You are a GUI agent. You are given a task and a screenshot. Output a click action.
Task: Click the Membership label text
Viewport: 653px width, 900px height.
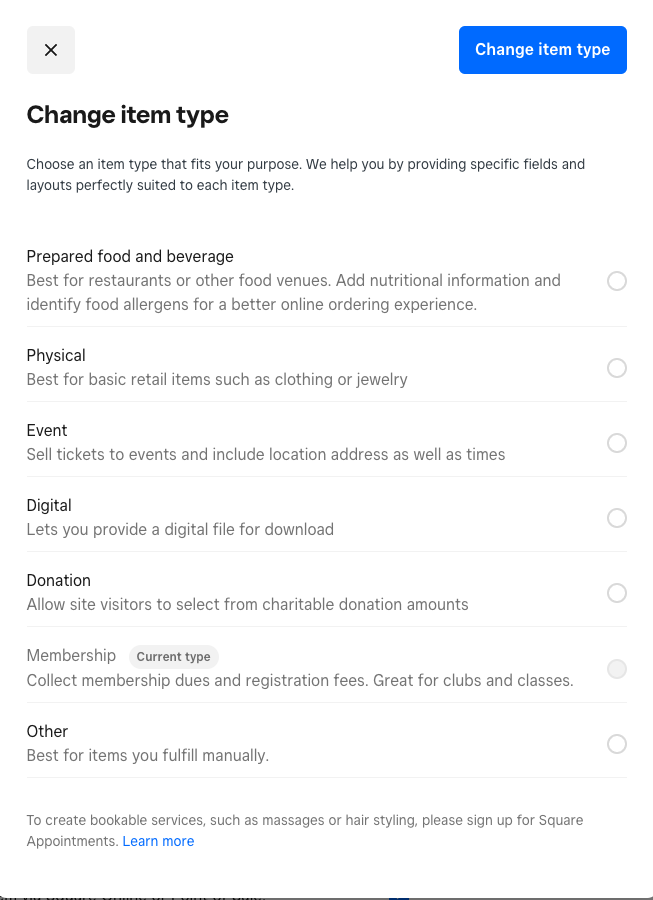pyautogui.click(x=71, y=656)
